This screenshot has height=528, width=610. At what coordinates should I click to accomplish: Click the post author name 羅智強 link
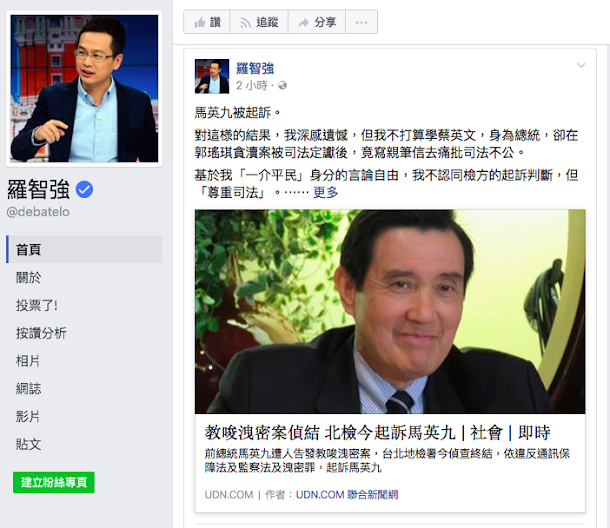pos(255,68)
